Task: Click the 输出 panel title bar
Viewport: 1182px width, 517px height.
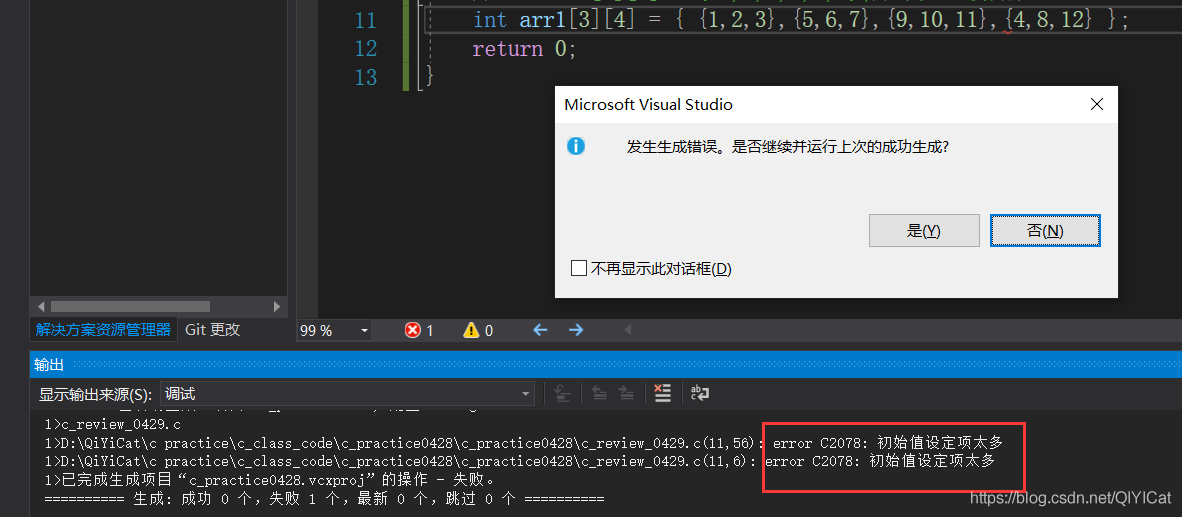Action: coord(605,365)
